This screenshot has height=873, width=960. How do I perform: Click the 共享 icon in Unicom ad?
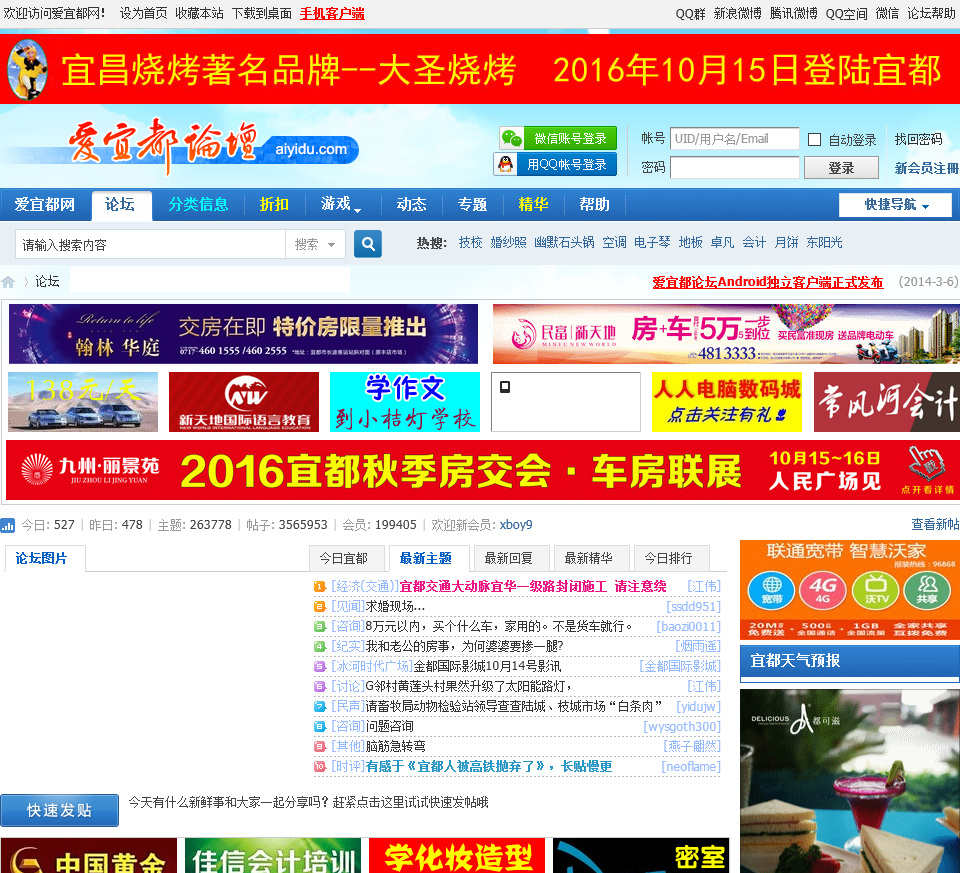(927, 590)
